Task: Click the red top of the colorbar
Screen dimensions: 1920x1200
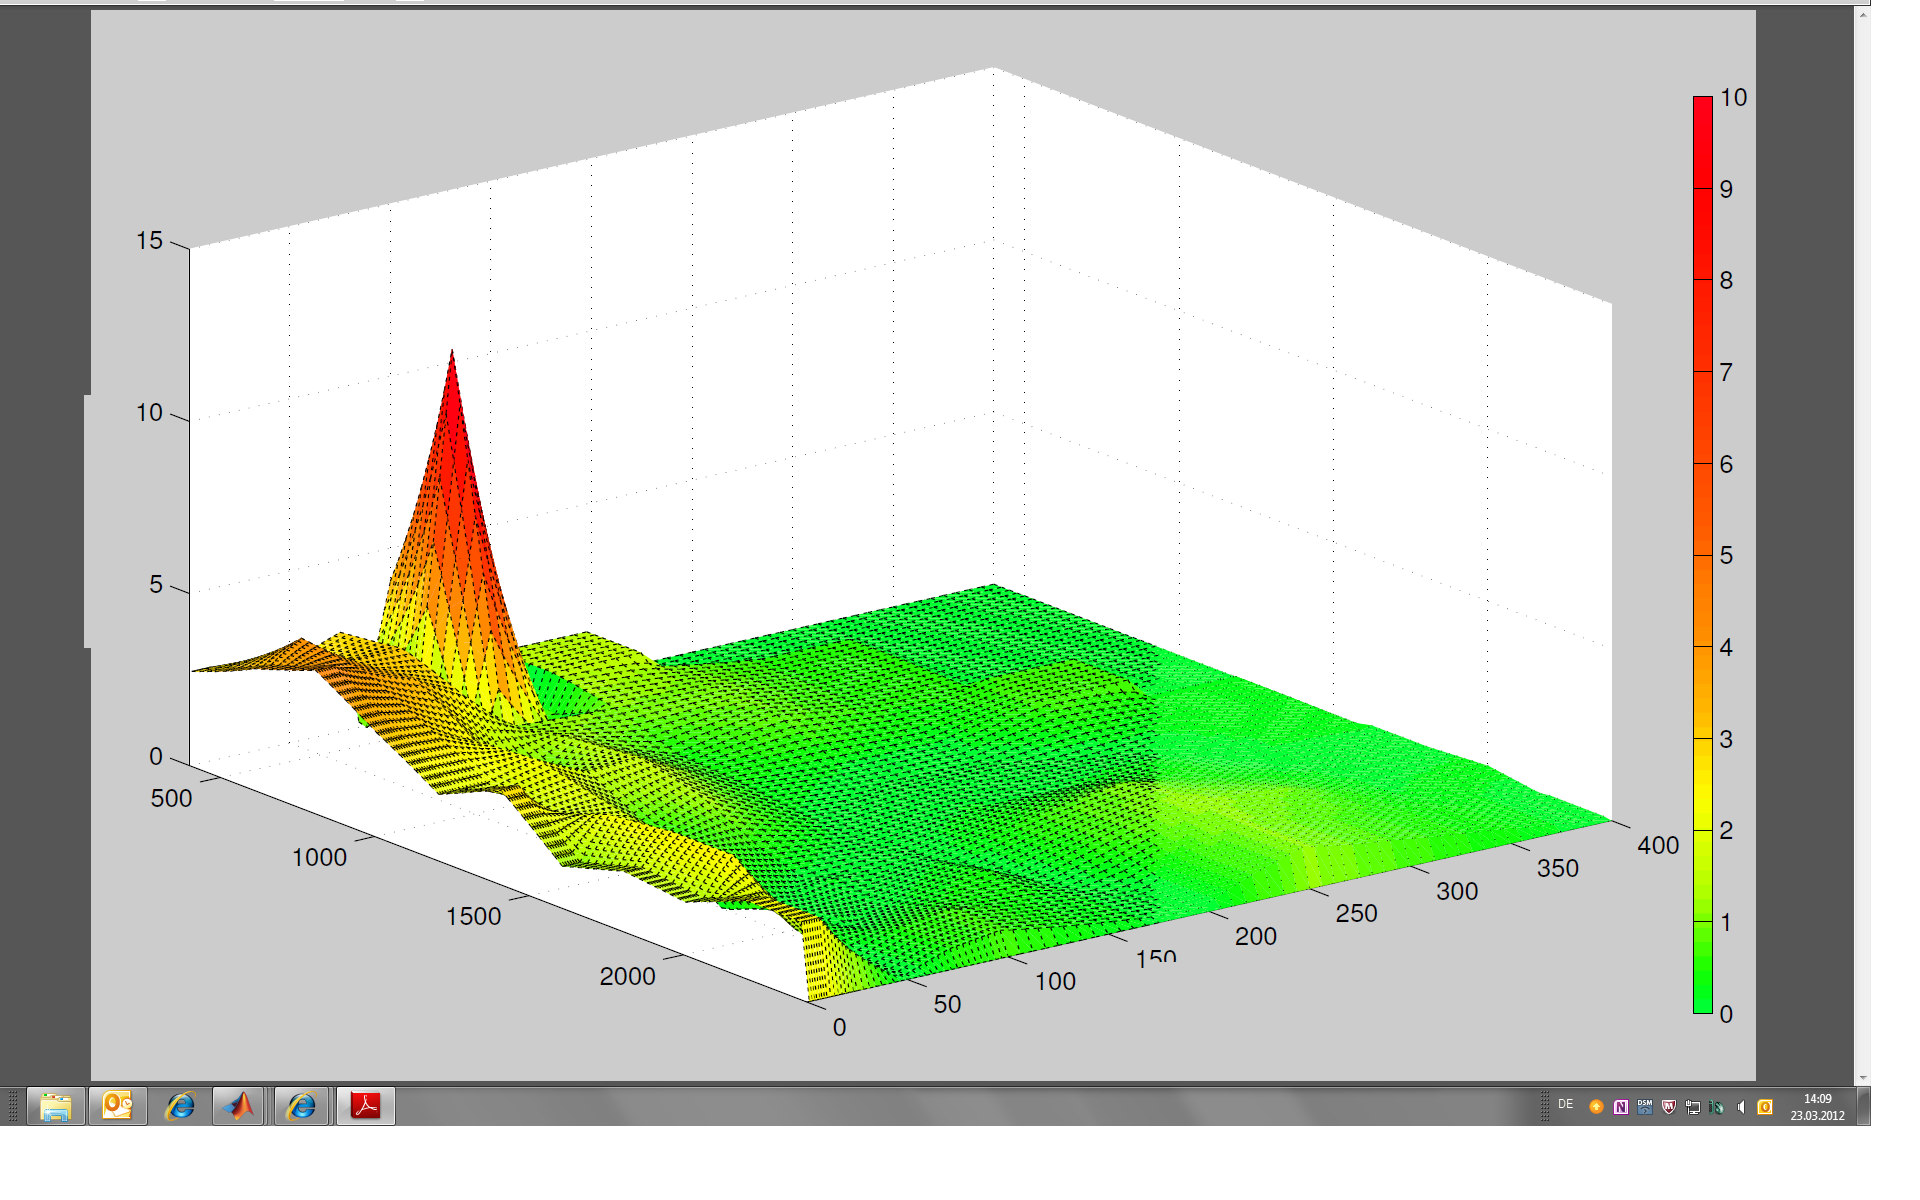Action: (x=1702, y=110)
